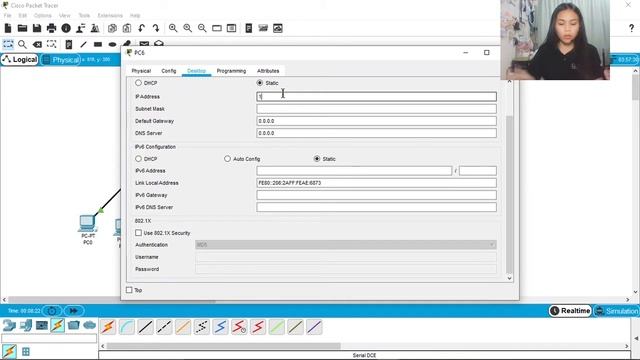Click the Paste toolbar icon
640x360 pixels.
pyautogui.click(x=127, y=28)
